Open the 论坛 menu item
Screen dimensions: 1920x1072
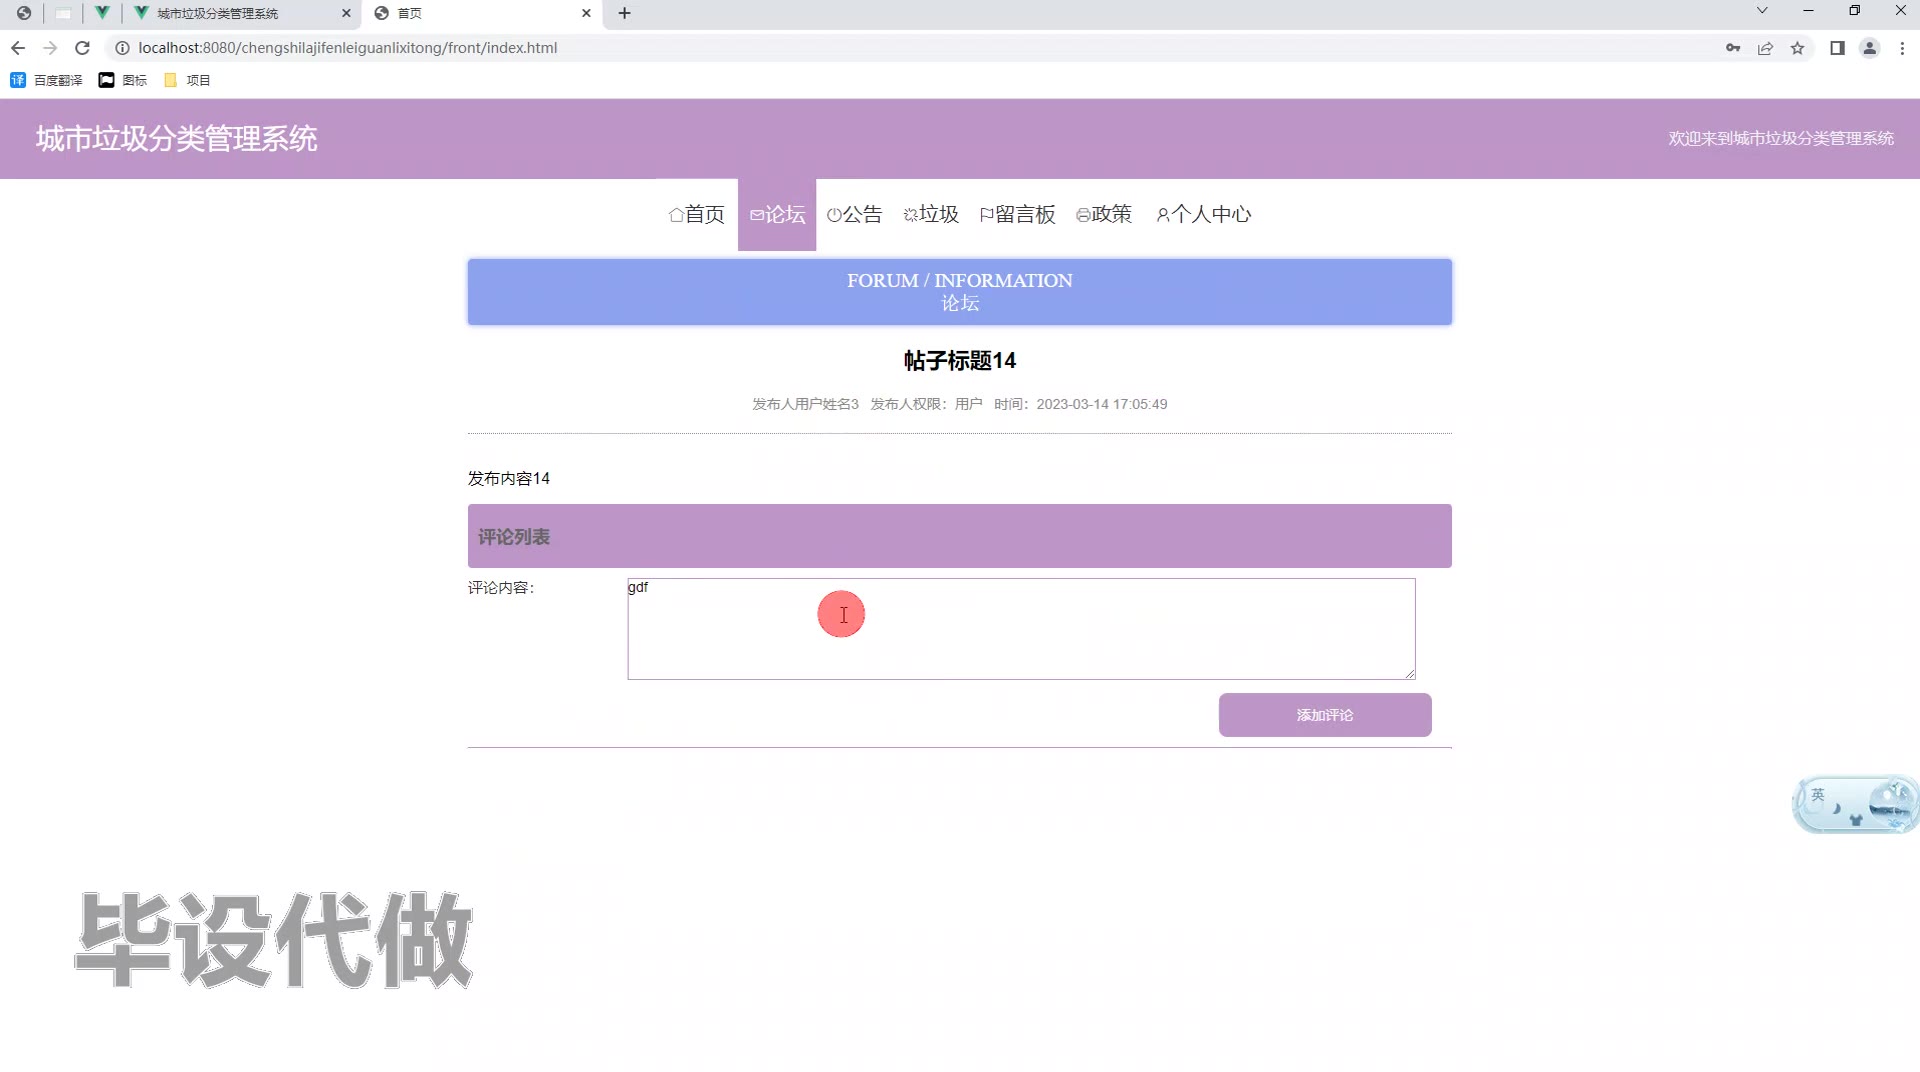pos(777,214)
